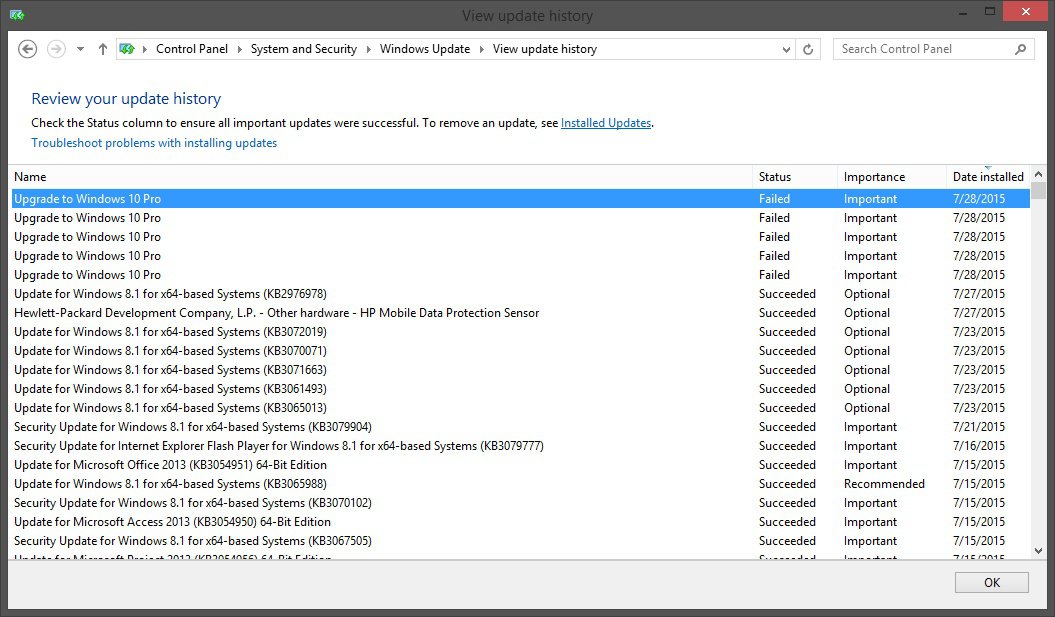The height and width of the screenshot is (617, 1055).
Task: Expand the chevron after System and Security
Action: click(x=368, y=49)
